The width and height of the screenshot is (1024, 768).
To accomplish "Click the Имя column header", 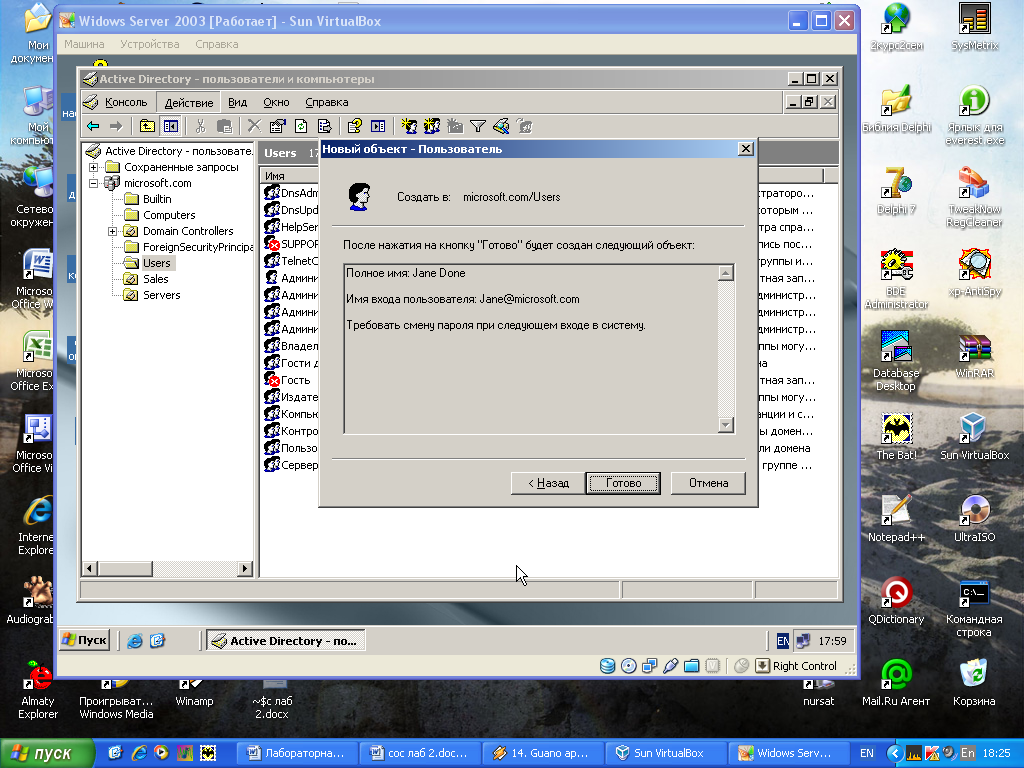I will click(289, 176).
